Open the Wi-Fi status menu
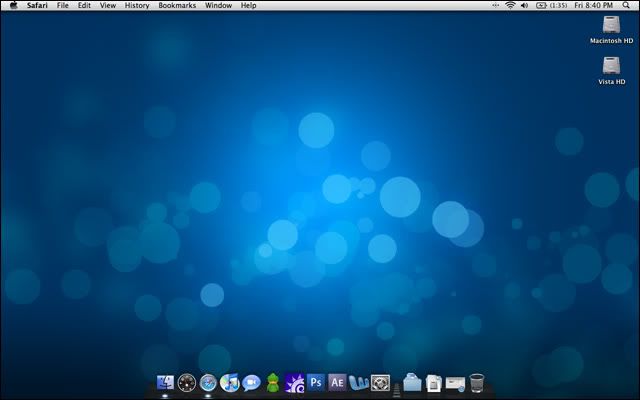 (510, 5)
